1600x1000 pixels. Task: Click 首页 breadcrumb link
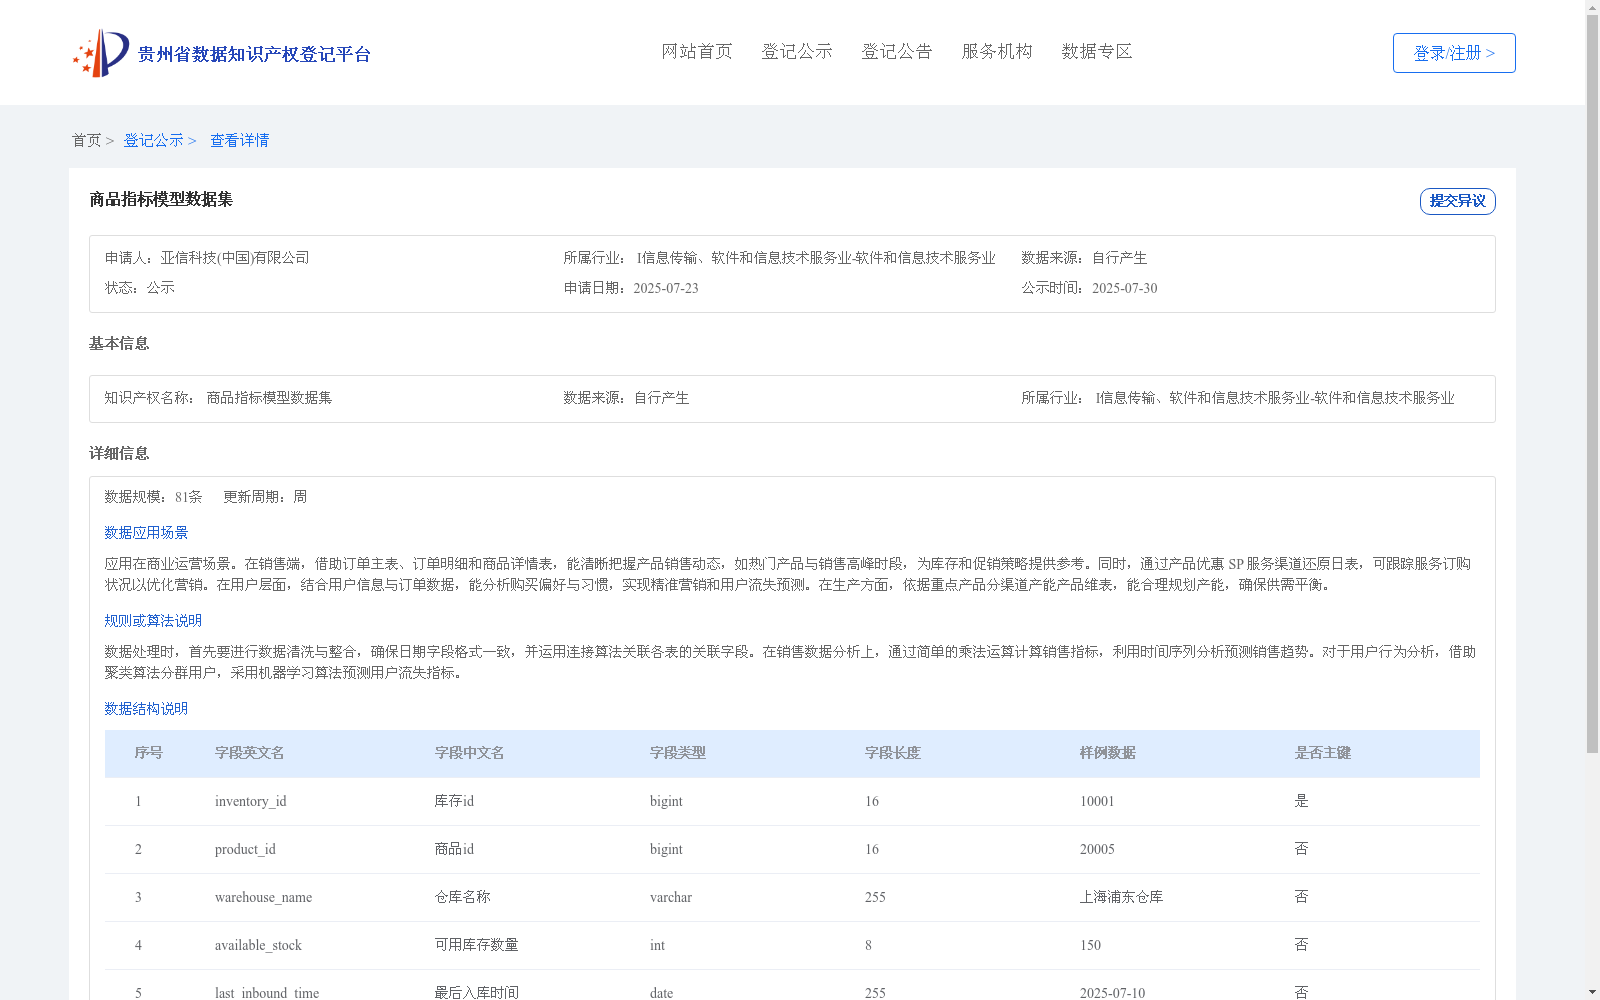[x=86, y=141]
